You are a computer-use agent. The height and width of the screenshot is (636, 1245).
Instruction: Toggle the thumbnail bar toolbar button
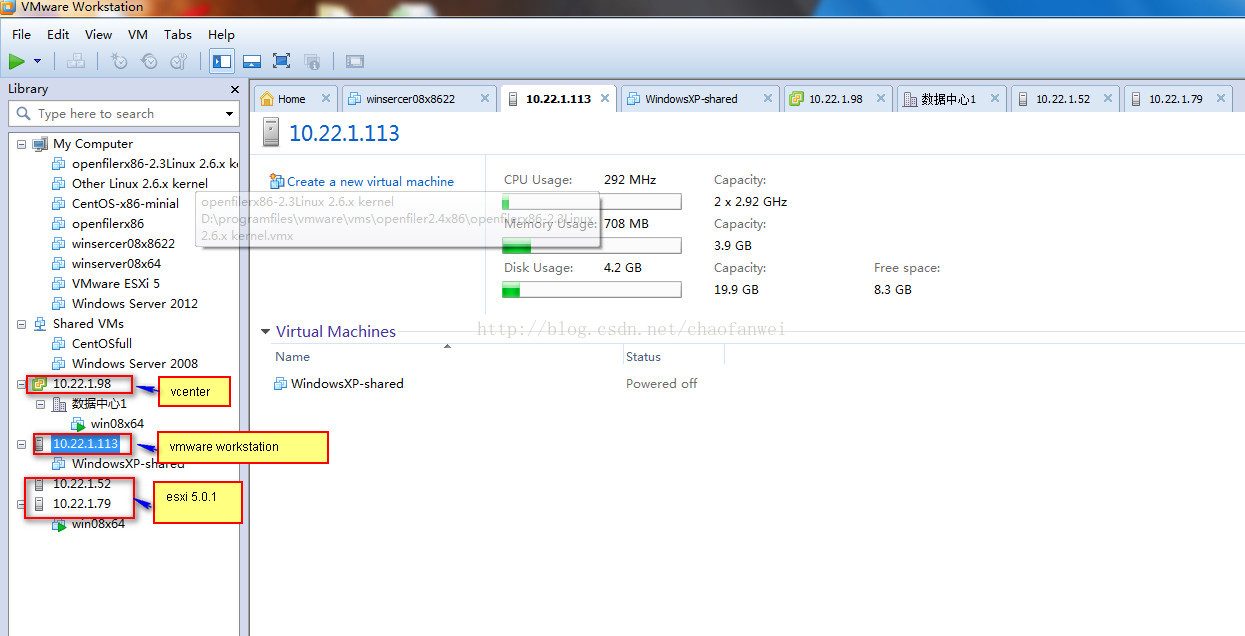point(252,62)
